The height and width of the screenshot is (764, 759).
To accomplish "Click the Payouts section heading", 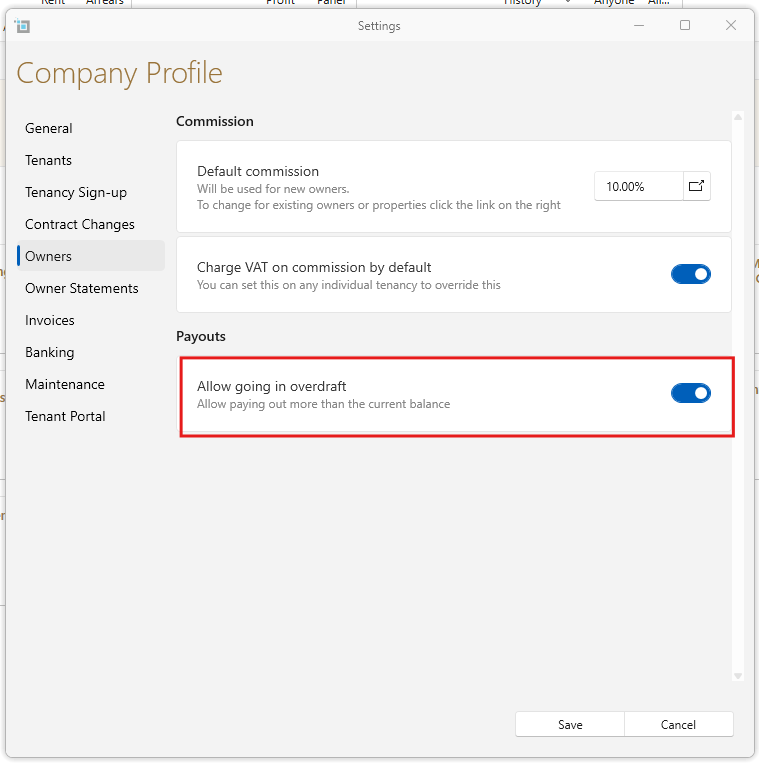I will click(x=201, y=337).
